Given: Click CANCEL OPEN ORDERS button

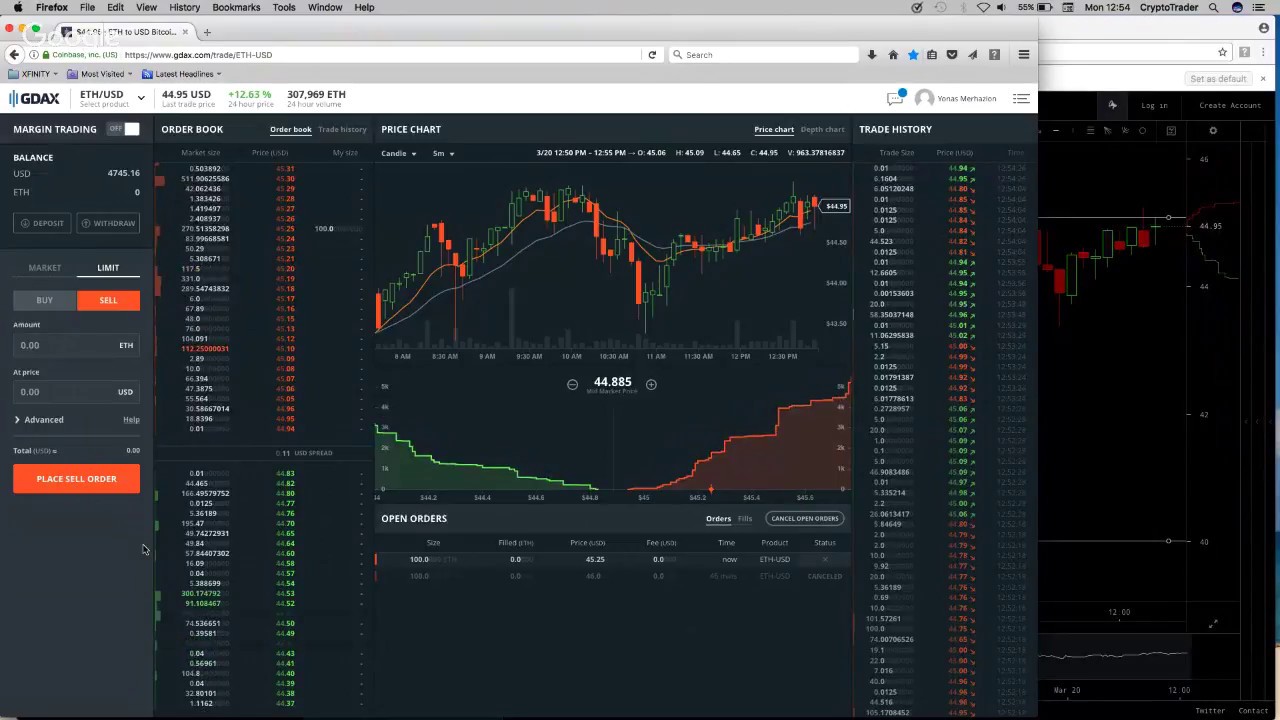Looking at the screenshot, I should tap(805, 518).
